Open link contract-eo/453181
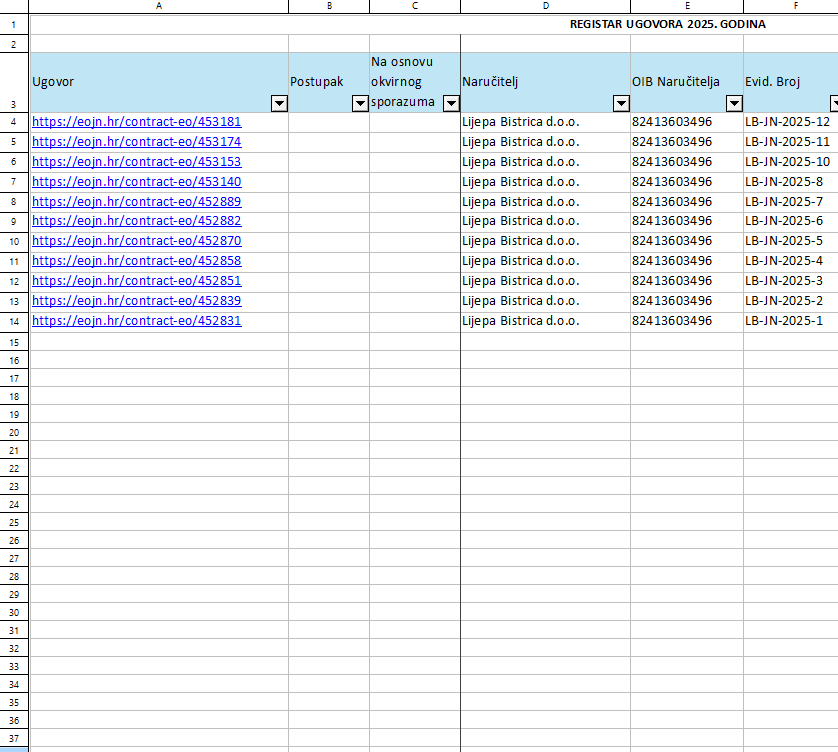 137,122
